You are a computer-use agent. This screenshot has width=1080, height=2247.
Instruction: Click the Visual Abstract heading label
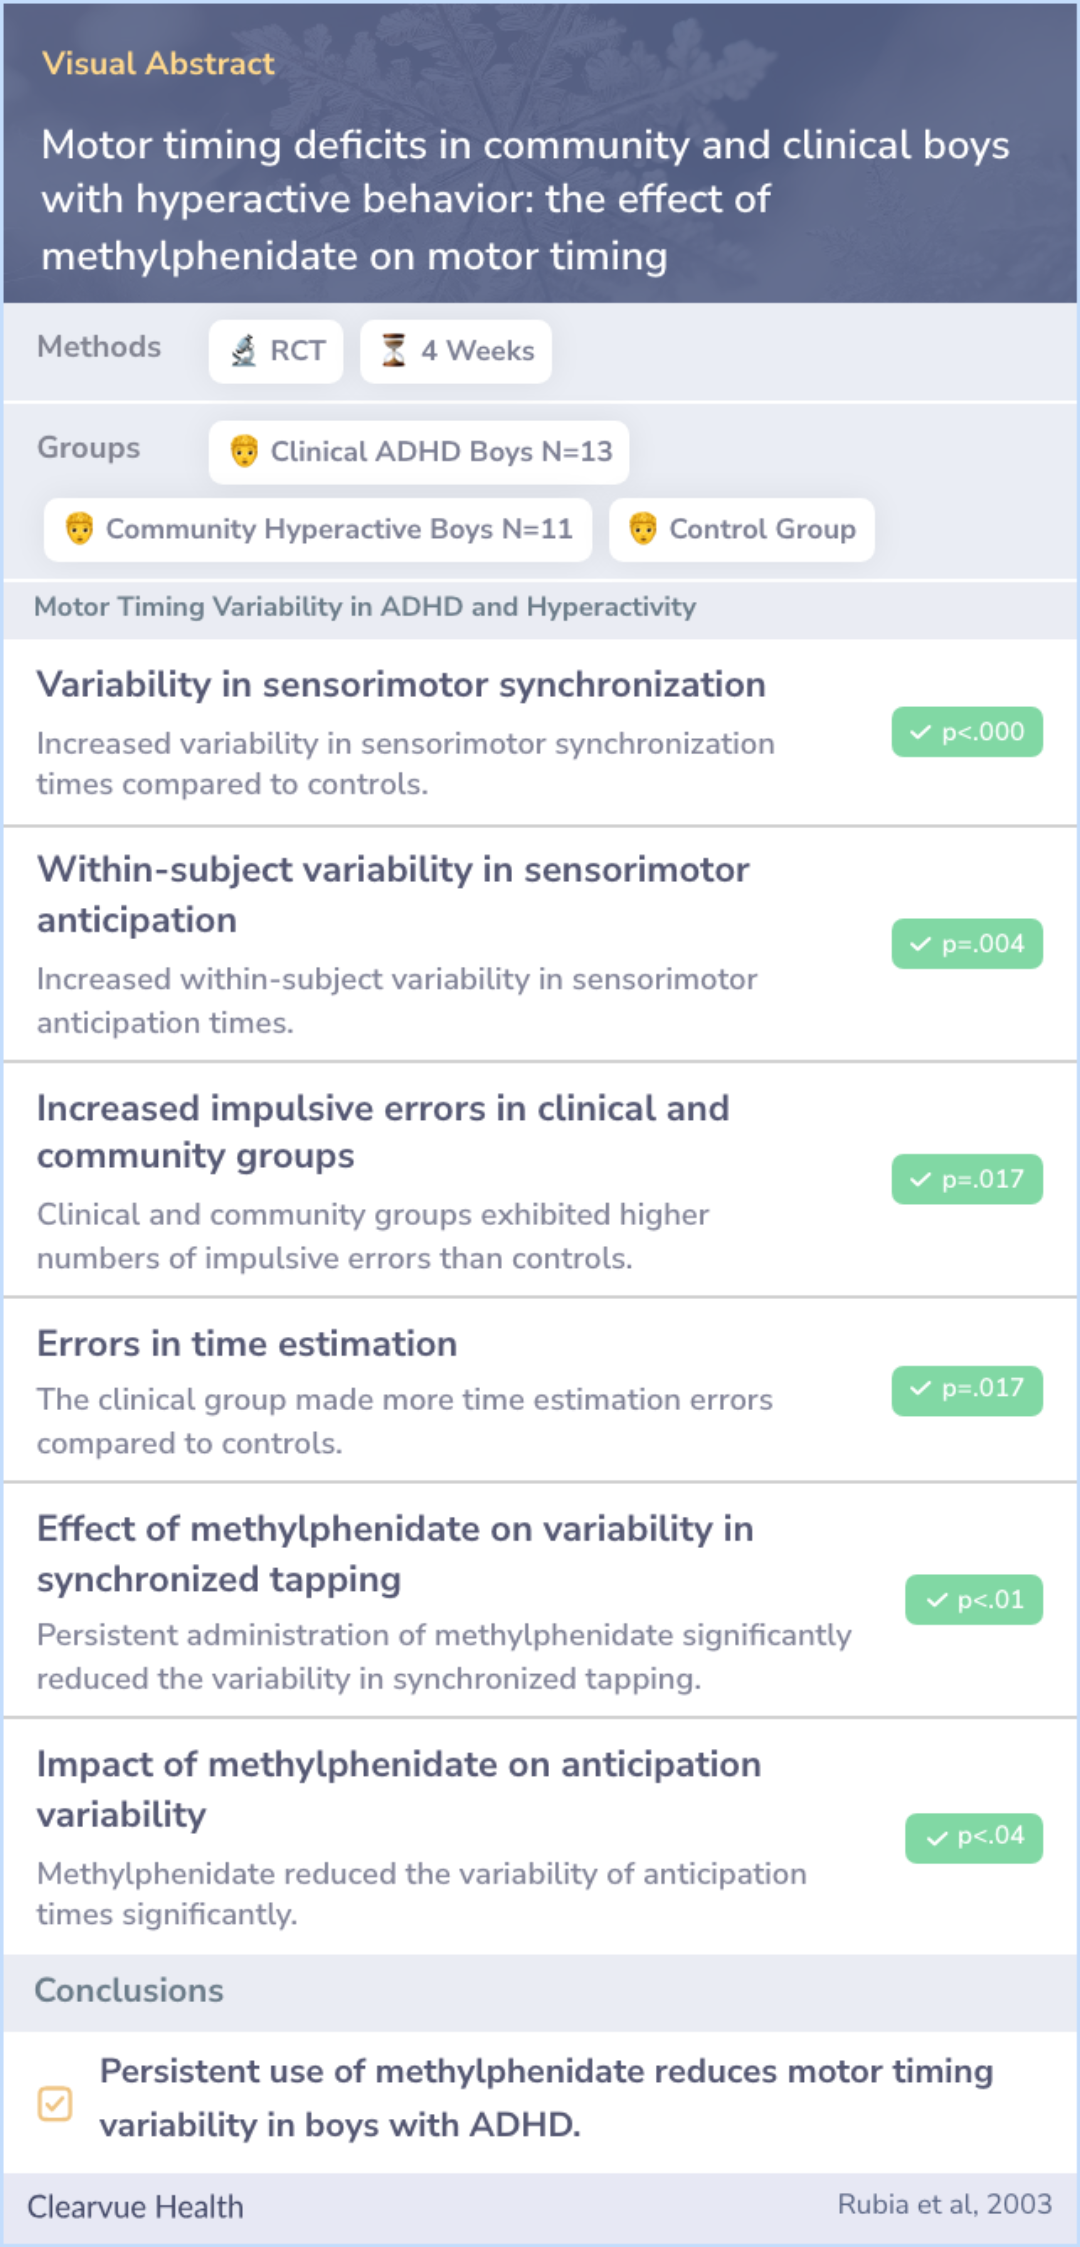tap(158, 64)
